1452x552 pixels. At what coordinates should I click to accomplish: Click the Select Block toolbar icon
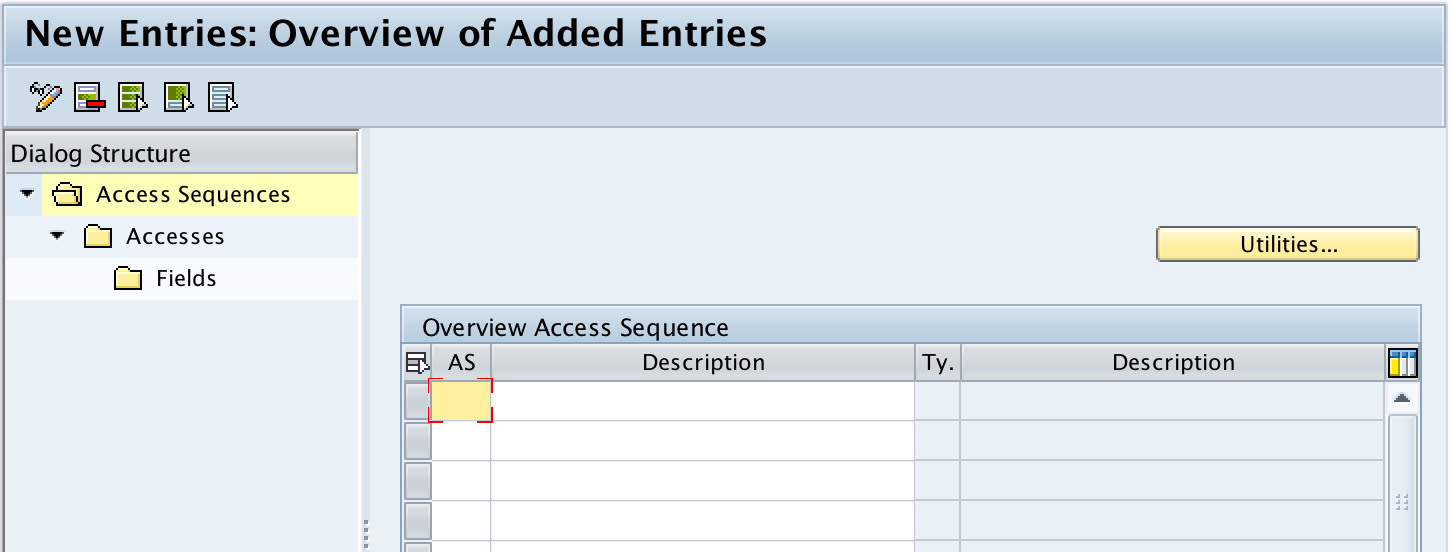(x=178, y=97)
